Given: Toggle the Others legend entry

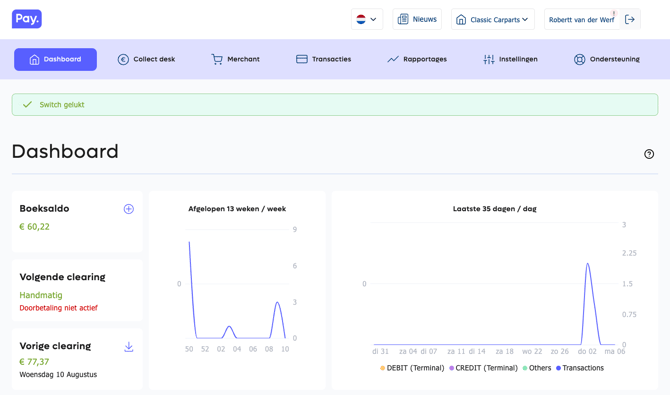Looking at the screenshot, I should point(537,368).
